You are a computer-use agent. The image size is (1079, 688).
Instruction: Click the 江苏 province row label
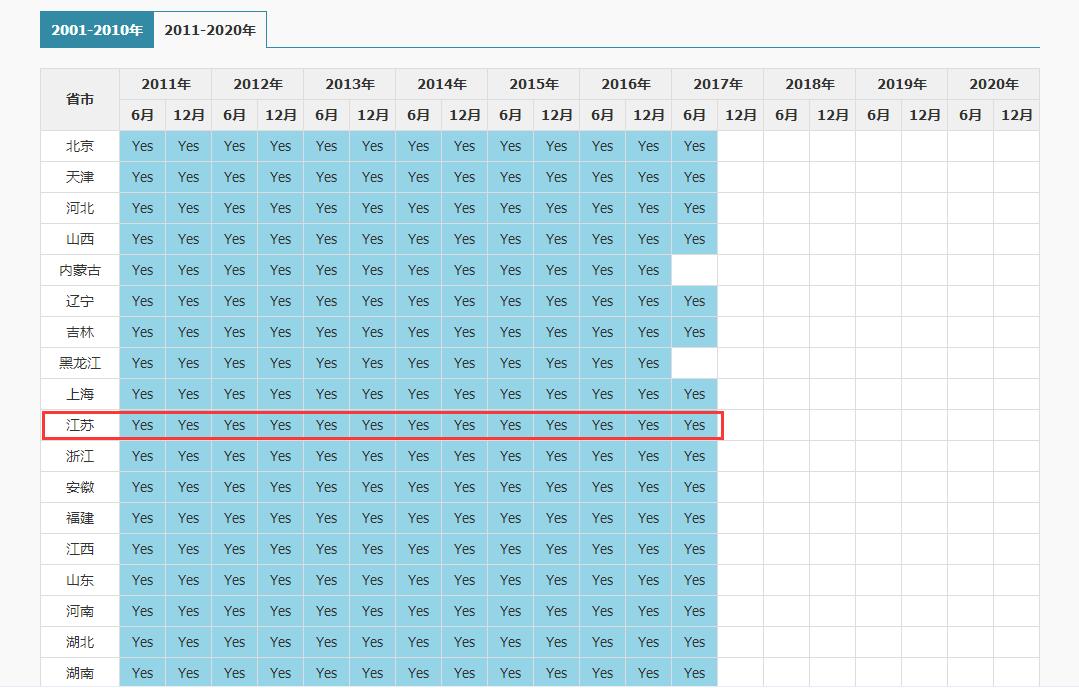tap(80, 425)
